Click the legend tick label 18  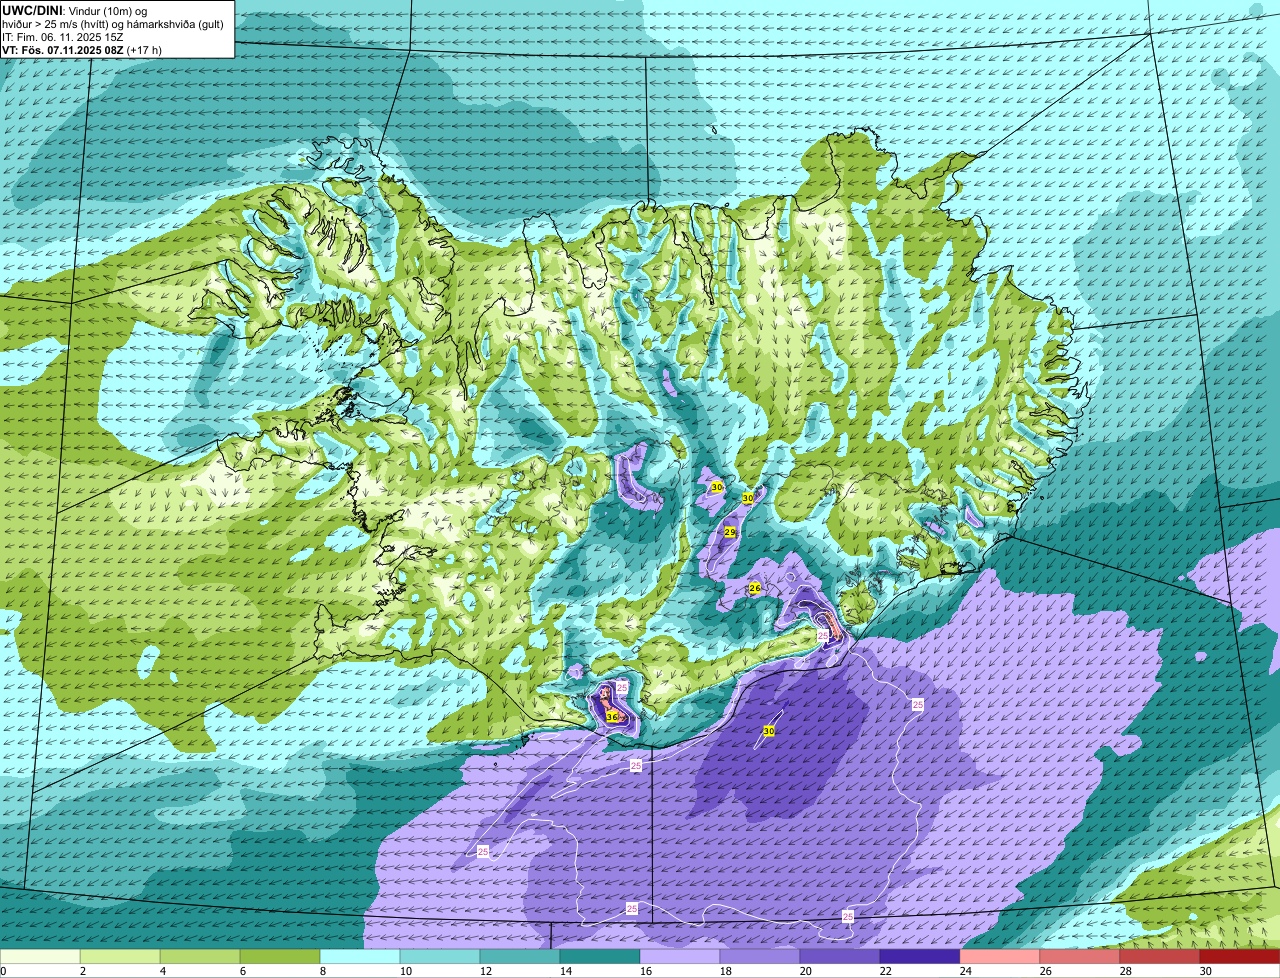point(725,971)
